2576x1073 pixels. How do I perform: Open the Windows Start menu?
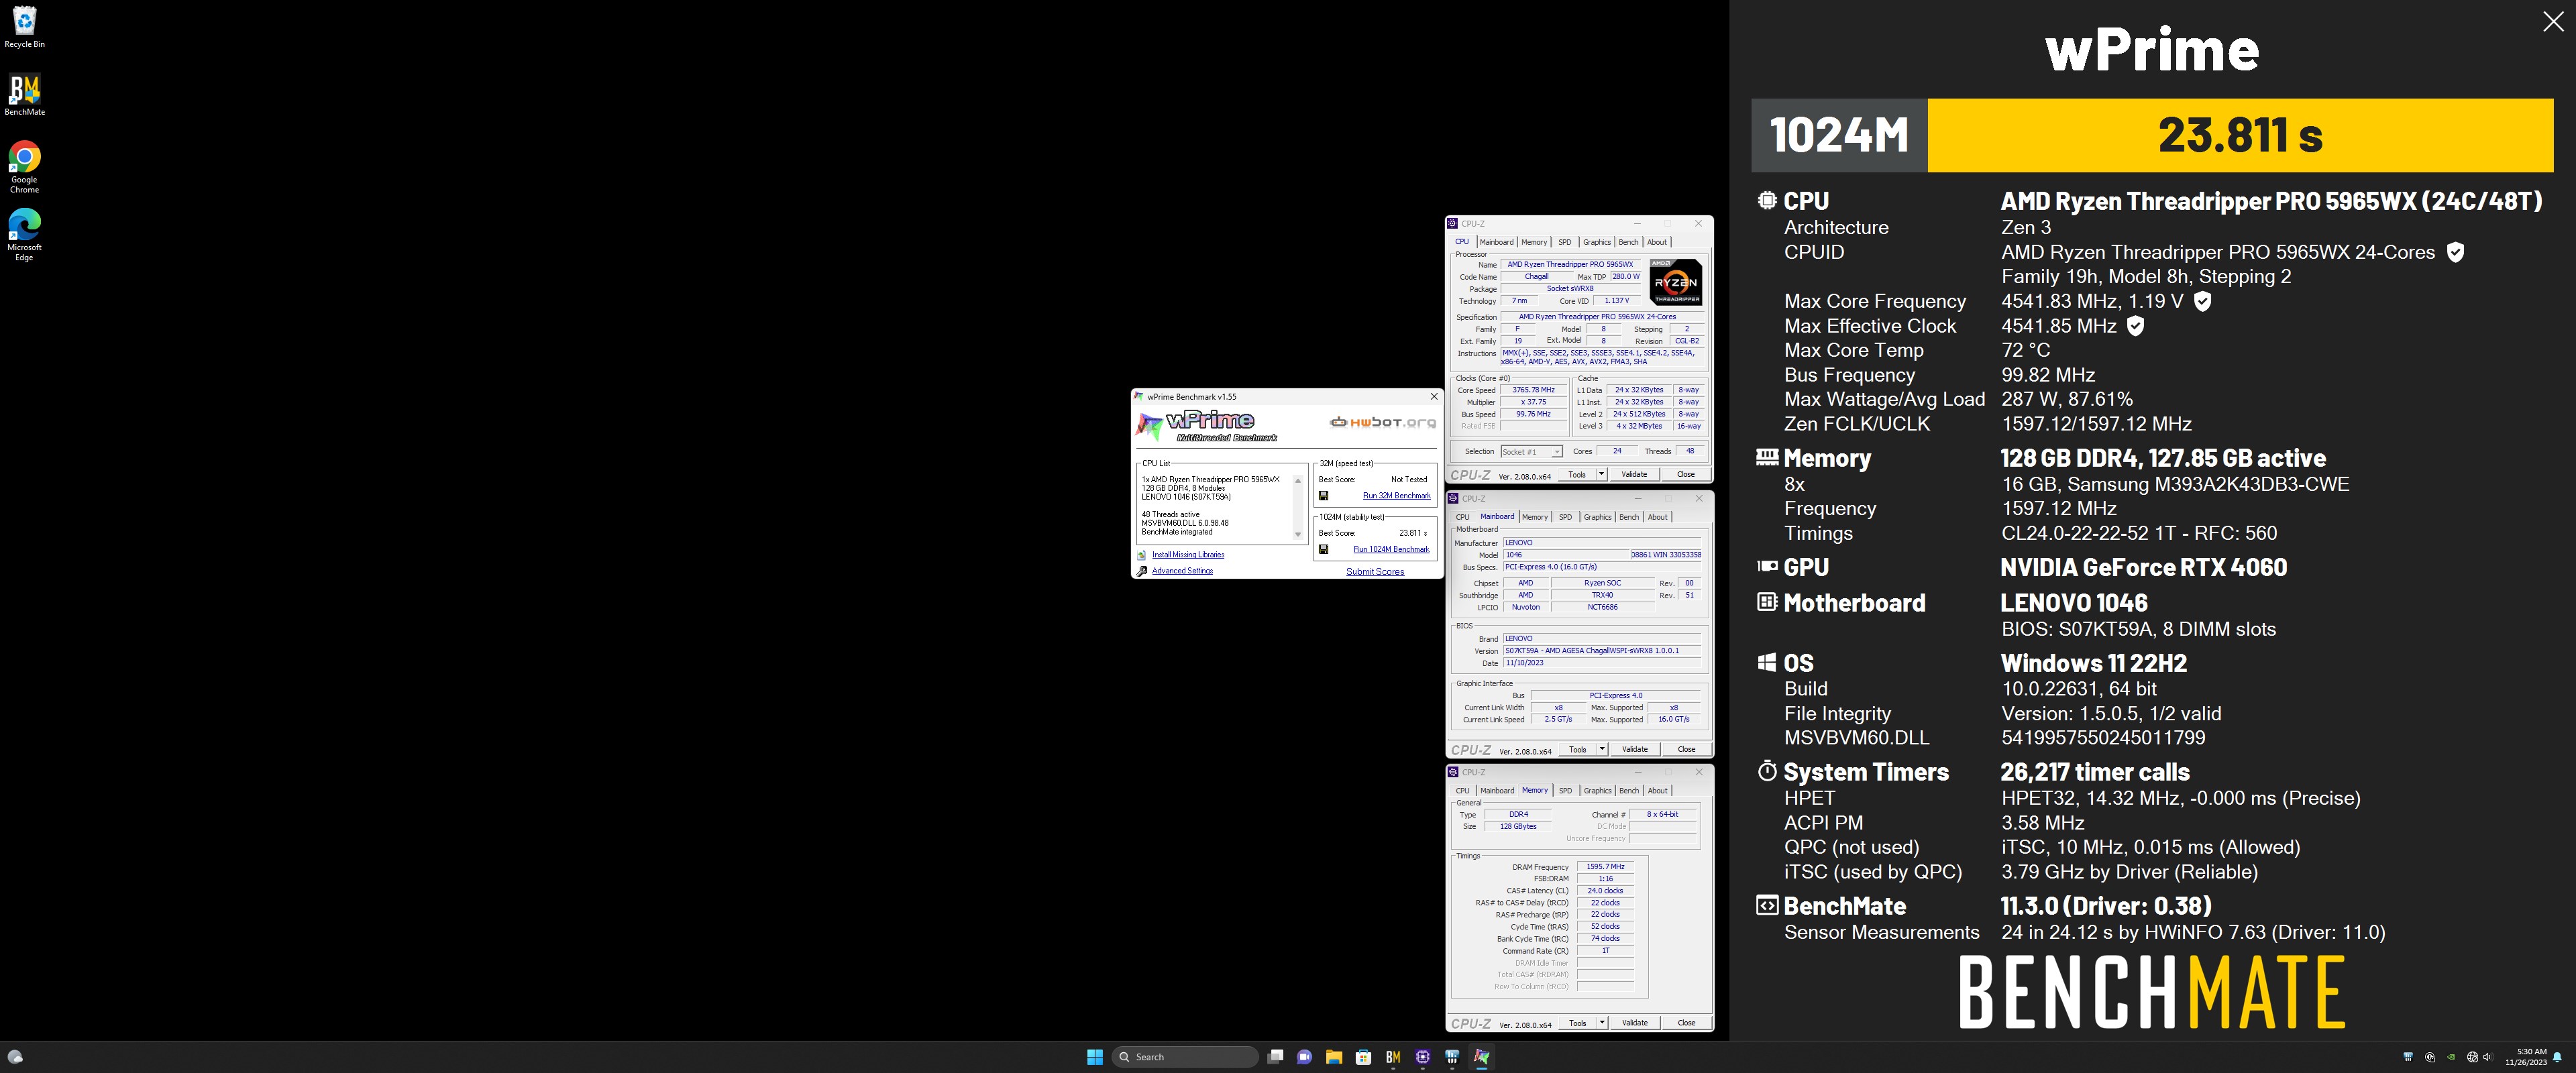pyautogui.click(x=1094, y=1057)
